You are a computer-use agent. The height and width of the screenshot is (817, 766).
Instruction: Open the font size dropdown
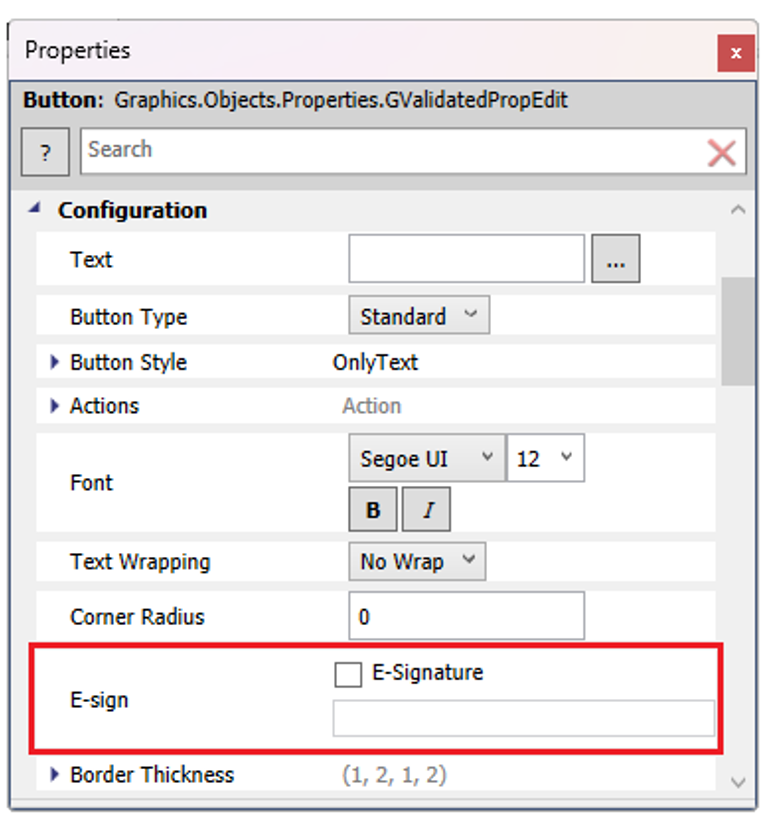coord(545,459)
